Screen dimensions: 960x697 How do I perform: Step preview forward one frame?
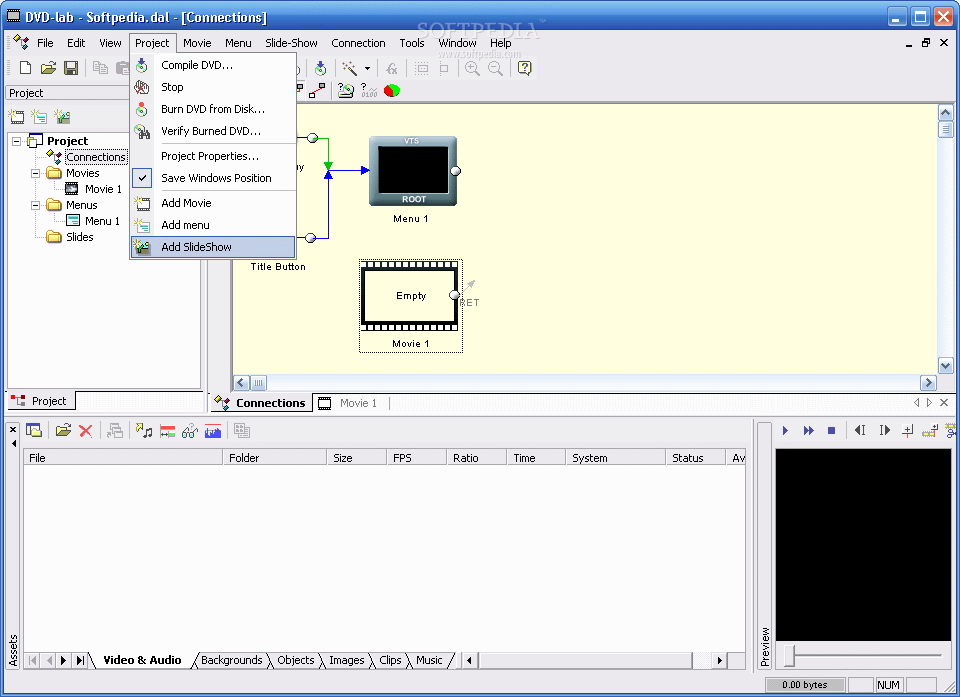(884, 431)
